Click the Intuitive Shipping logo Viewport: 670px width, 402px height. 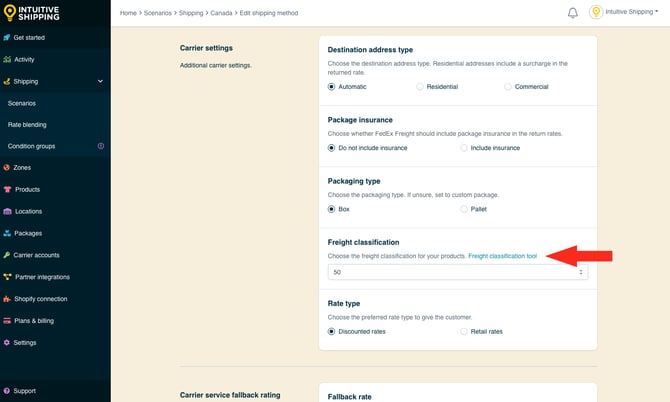pos(31,13)
